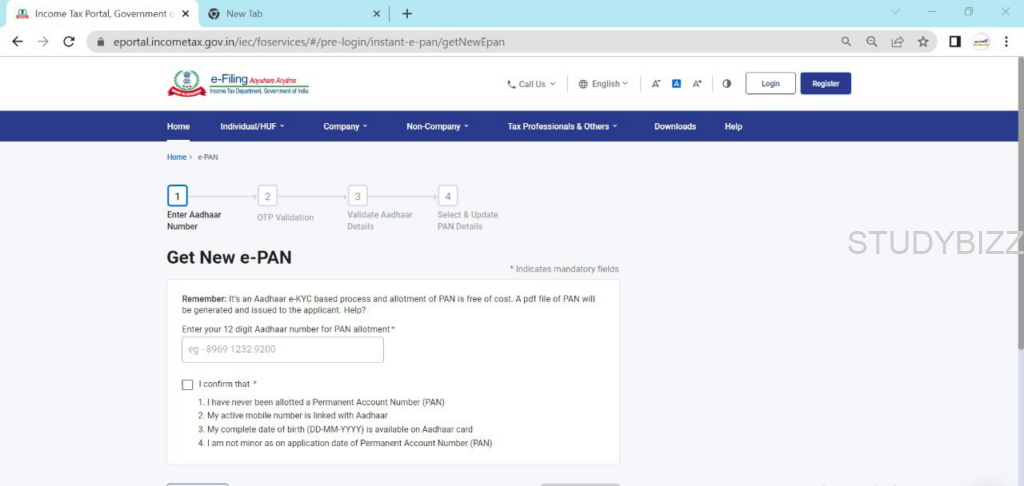Click the share page icon
Screen dimensions: 1024x486
click(897, 42)
